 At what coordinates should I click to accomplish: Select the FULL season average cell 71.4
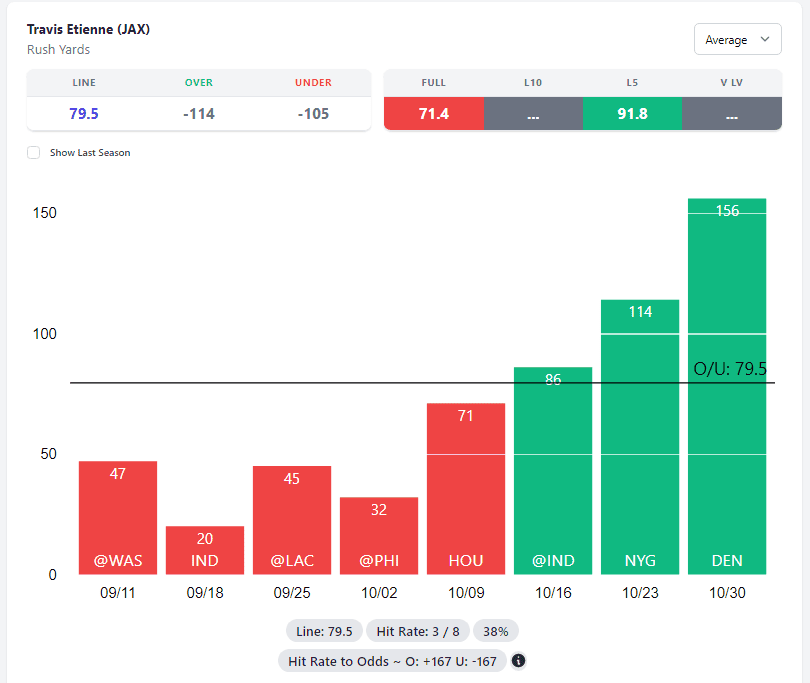433,114
